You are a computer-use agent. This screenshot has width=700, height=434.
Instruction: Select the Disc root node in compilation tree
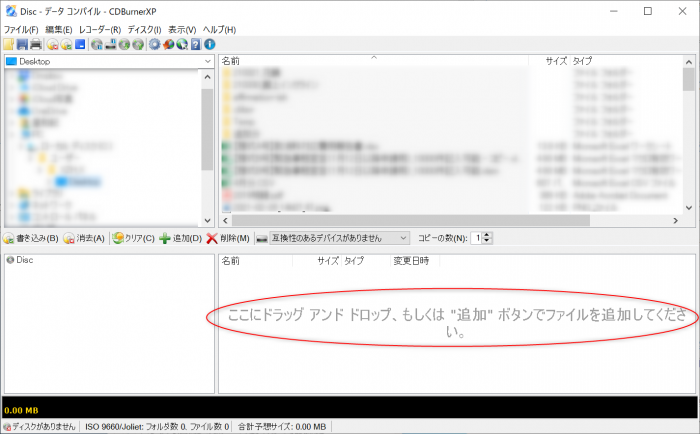tap(20, 260)
